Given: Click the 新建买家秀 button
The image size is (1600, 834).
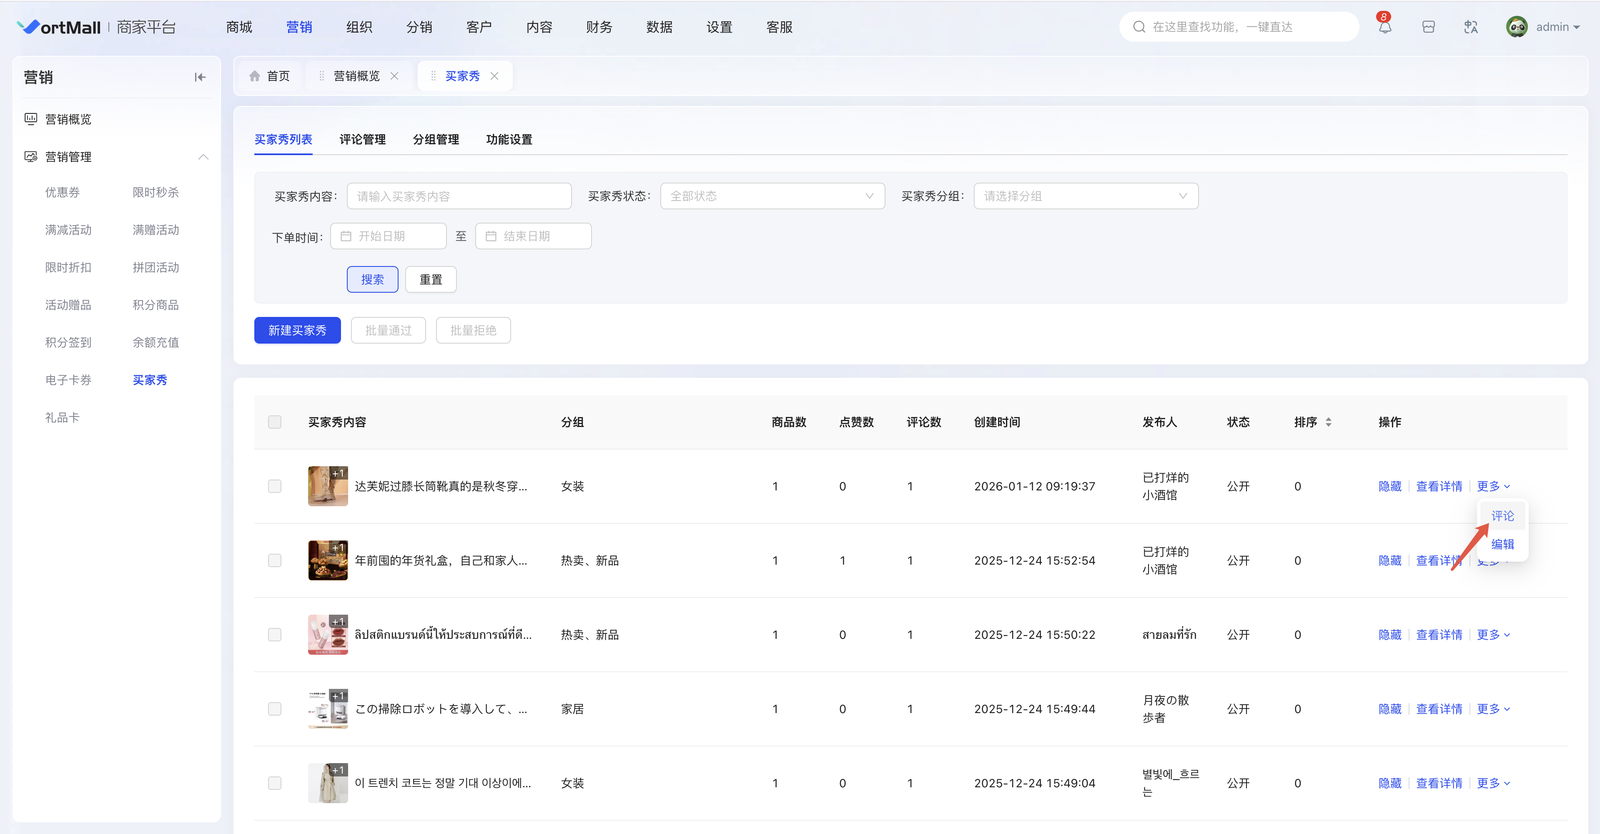Looking at the screenshot, I should pyautogui.click(x=297, y=330).
